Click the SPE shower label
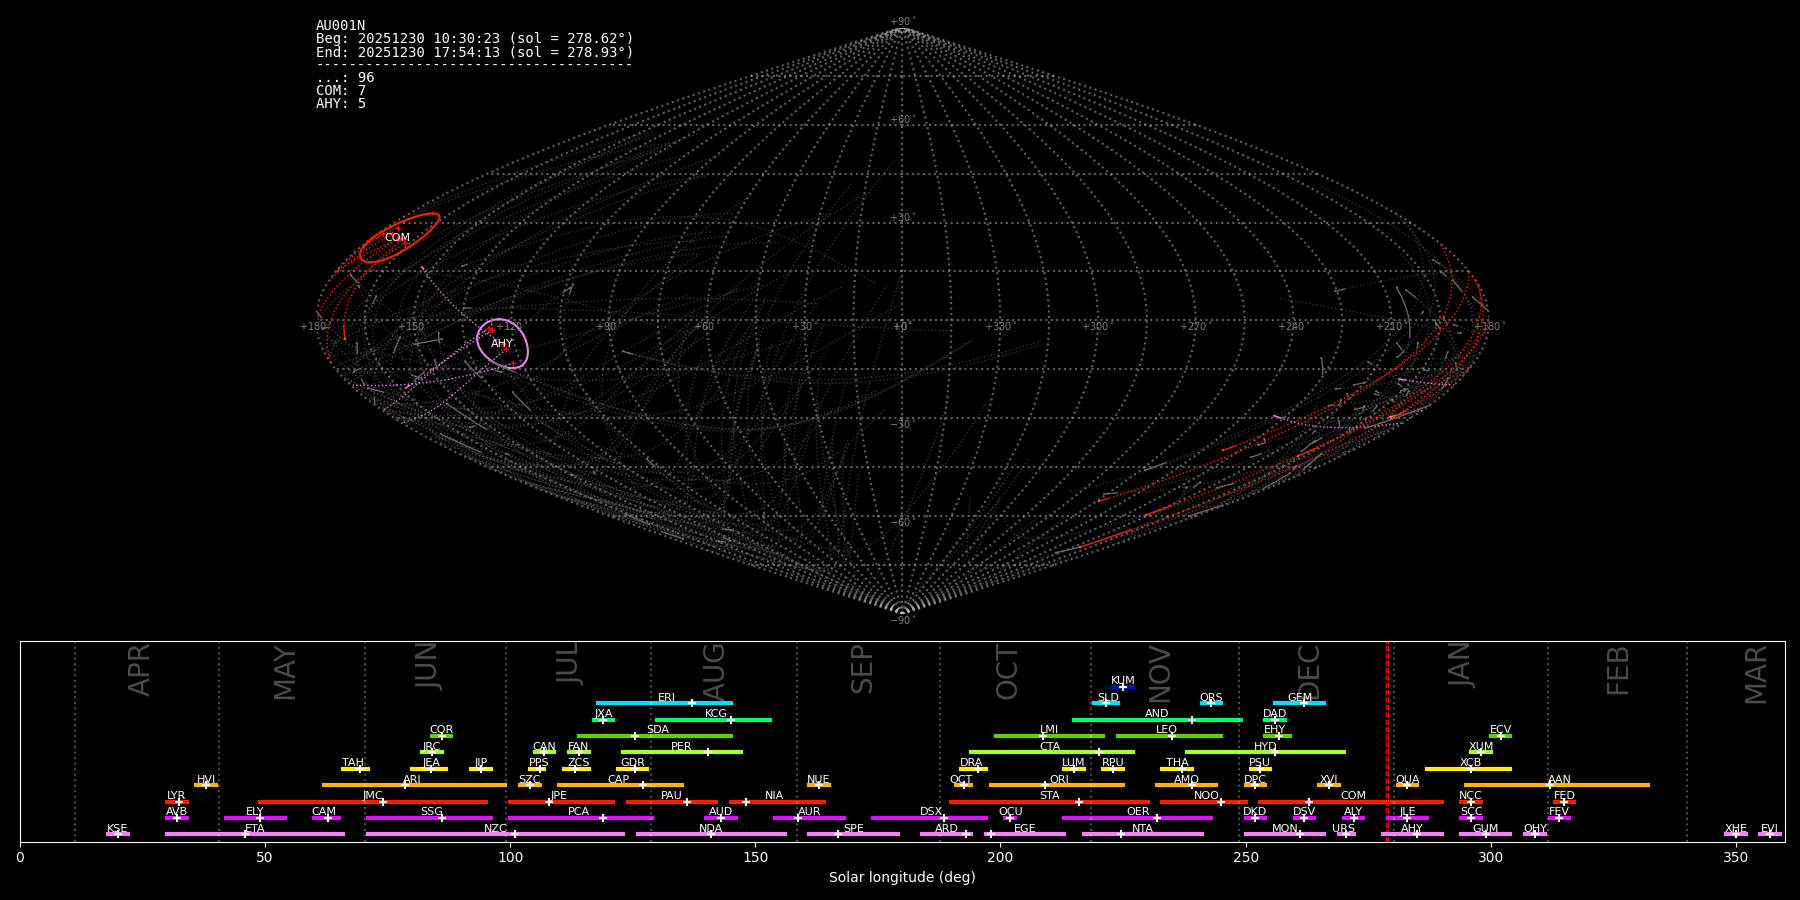Viewport: 1800px width, 900px height. [x=853, y=829]
